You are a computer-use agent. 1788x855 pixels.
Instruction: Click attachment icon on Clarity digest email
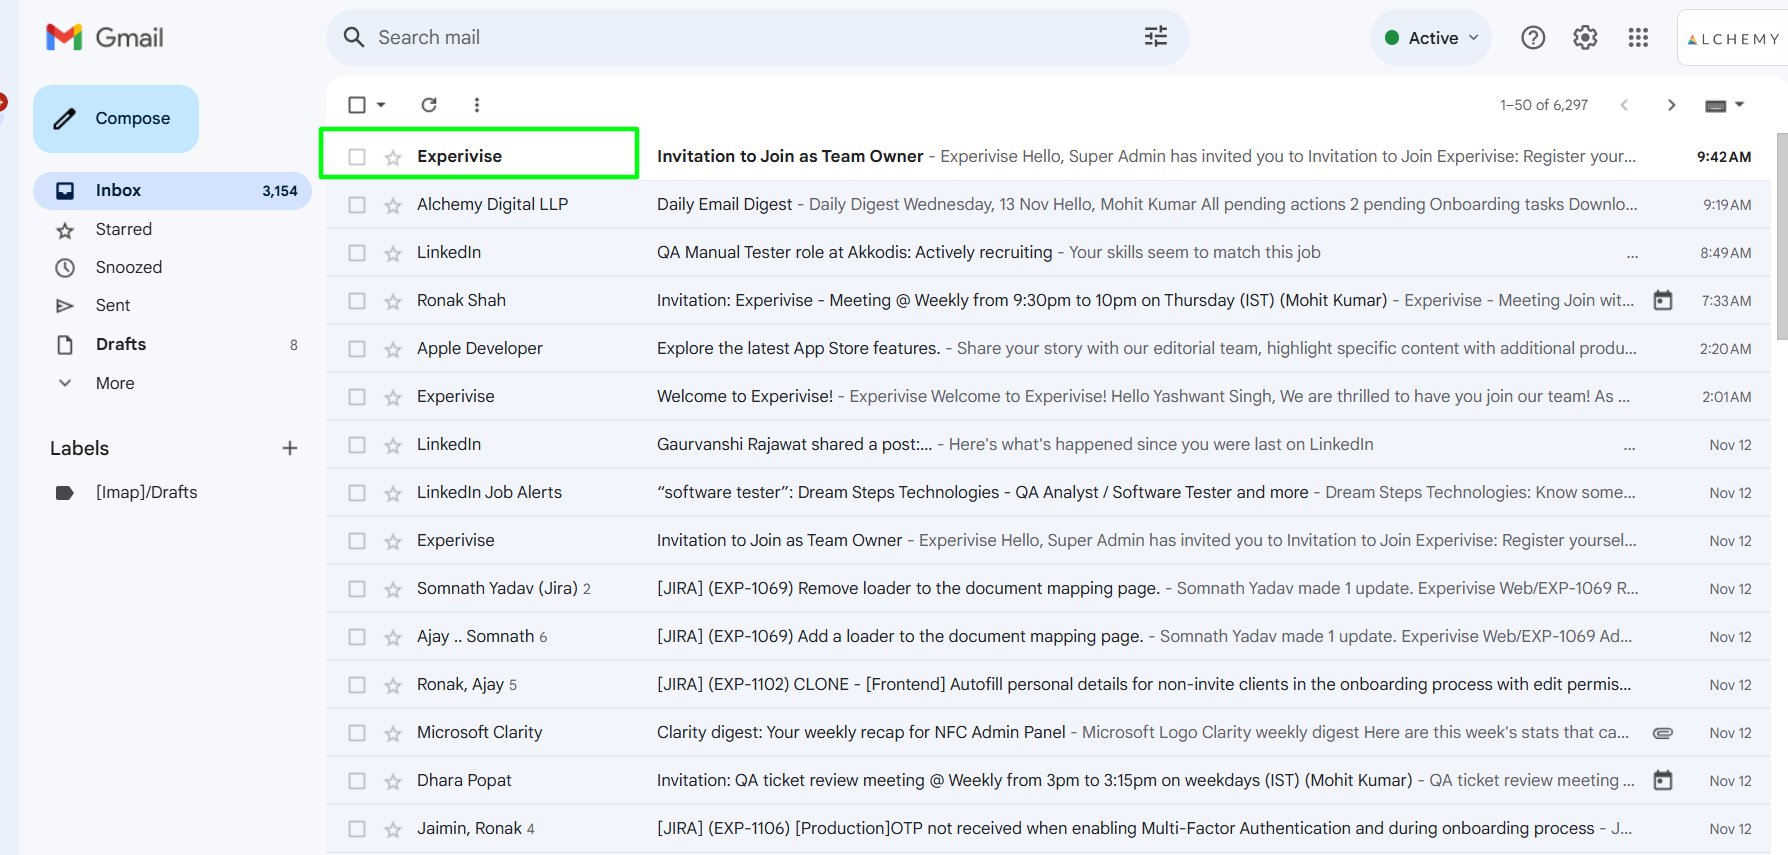[x=1663, y=733]
